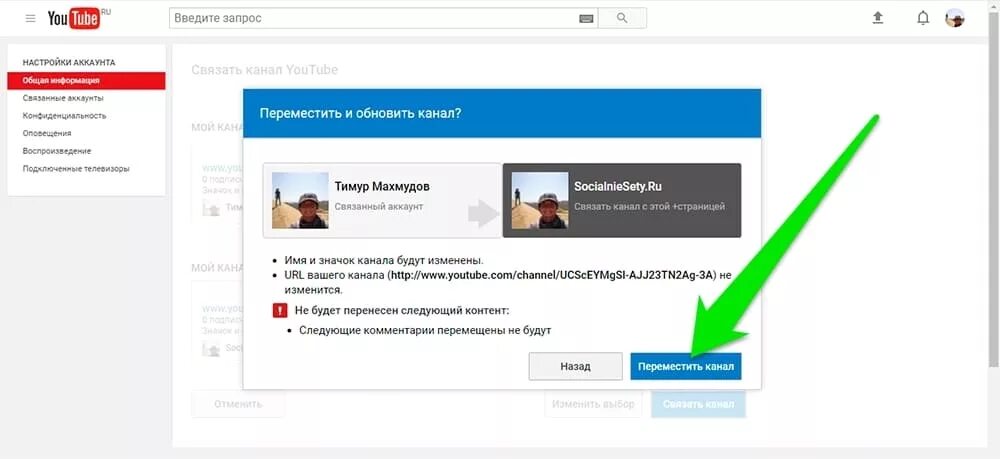This screenshot has width=1000, height=459.
Task: Click dialog title 'Переместить и обновить канал?'
Action: click(360, 113)
